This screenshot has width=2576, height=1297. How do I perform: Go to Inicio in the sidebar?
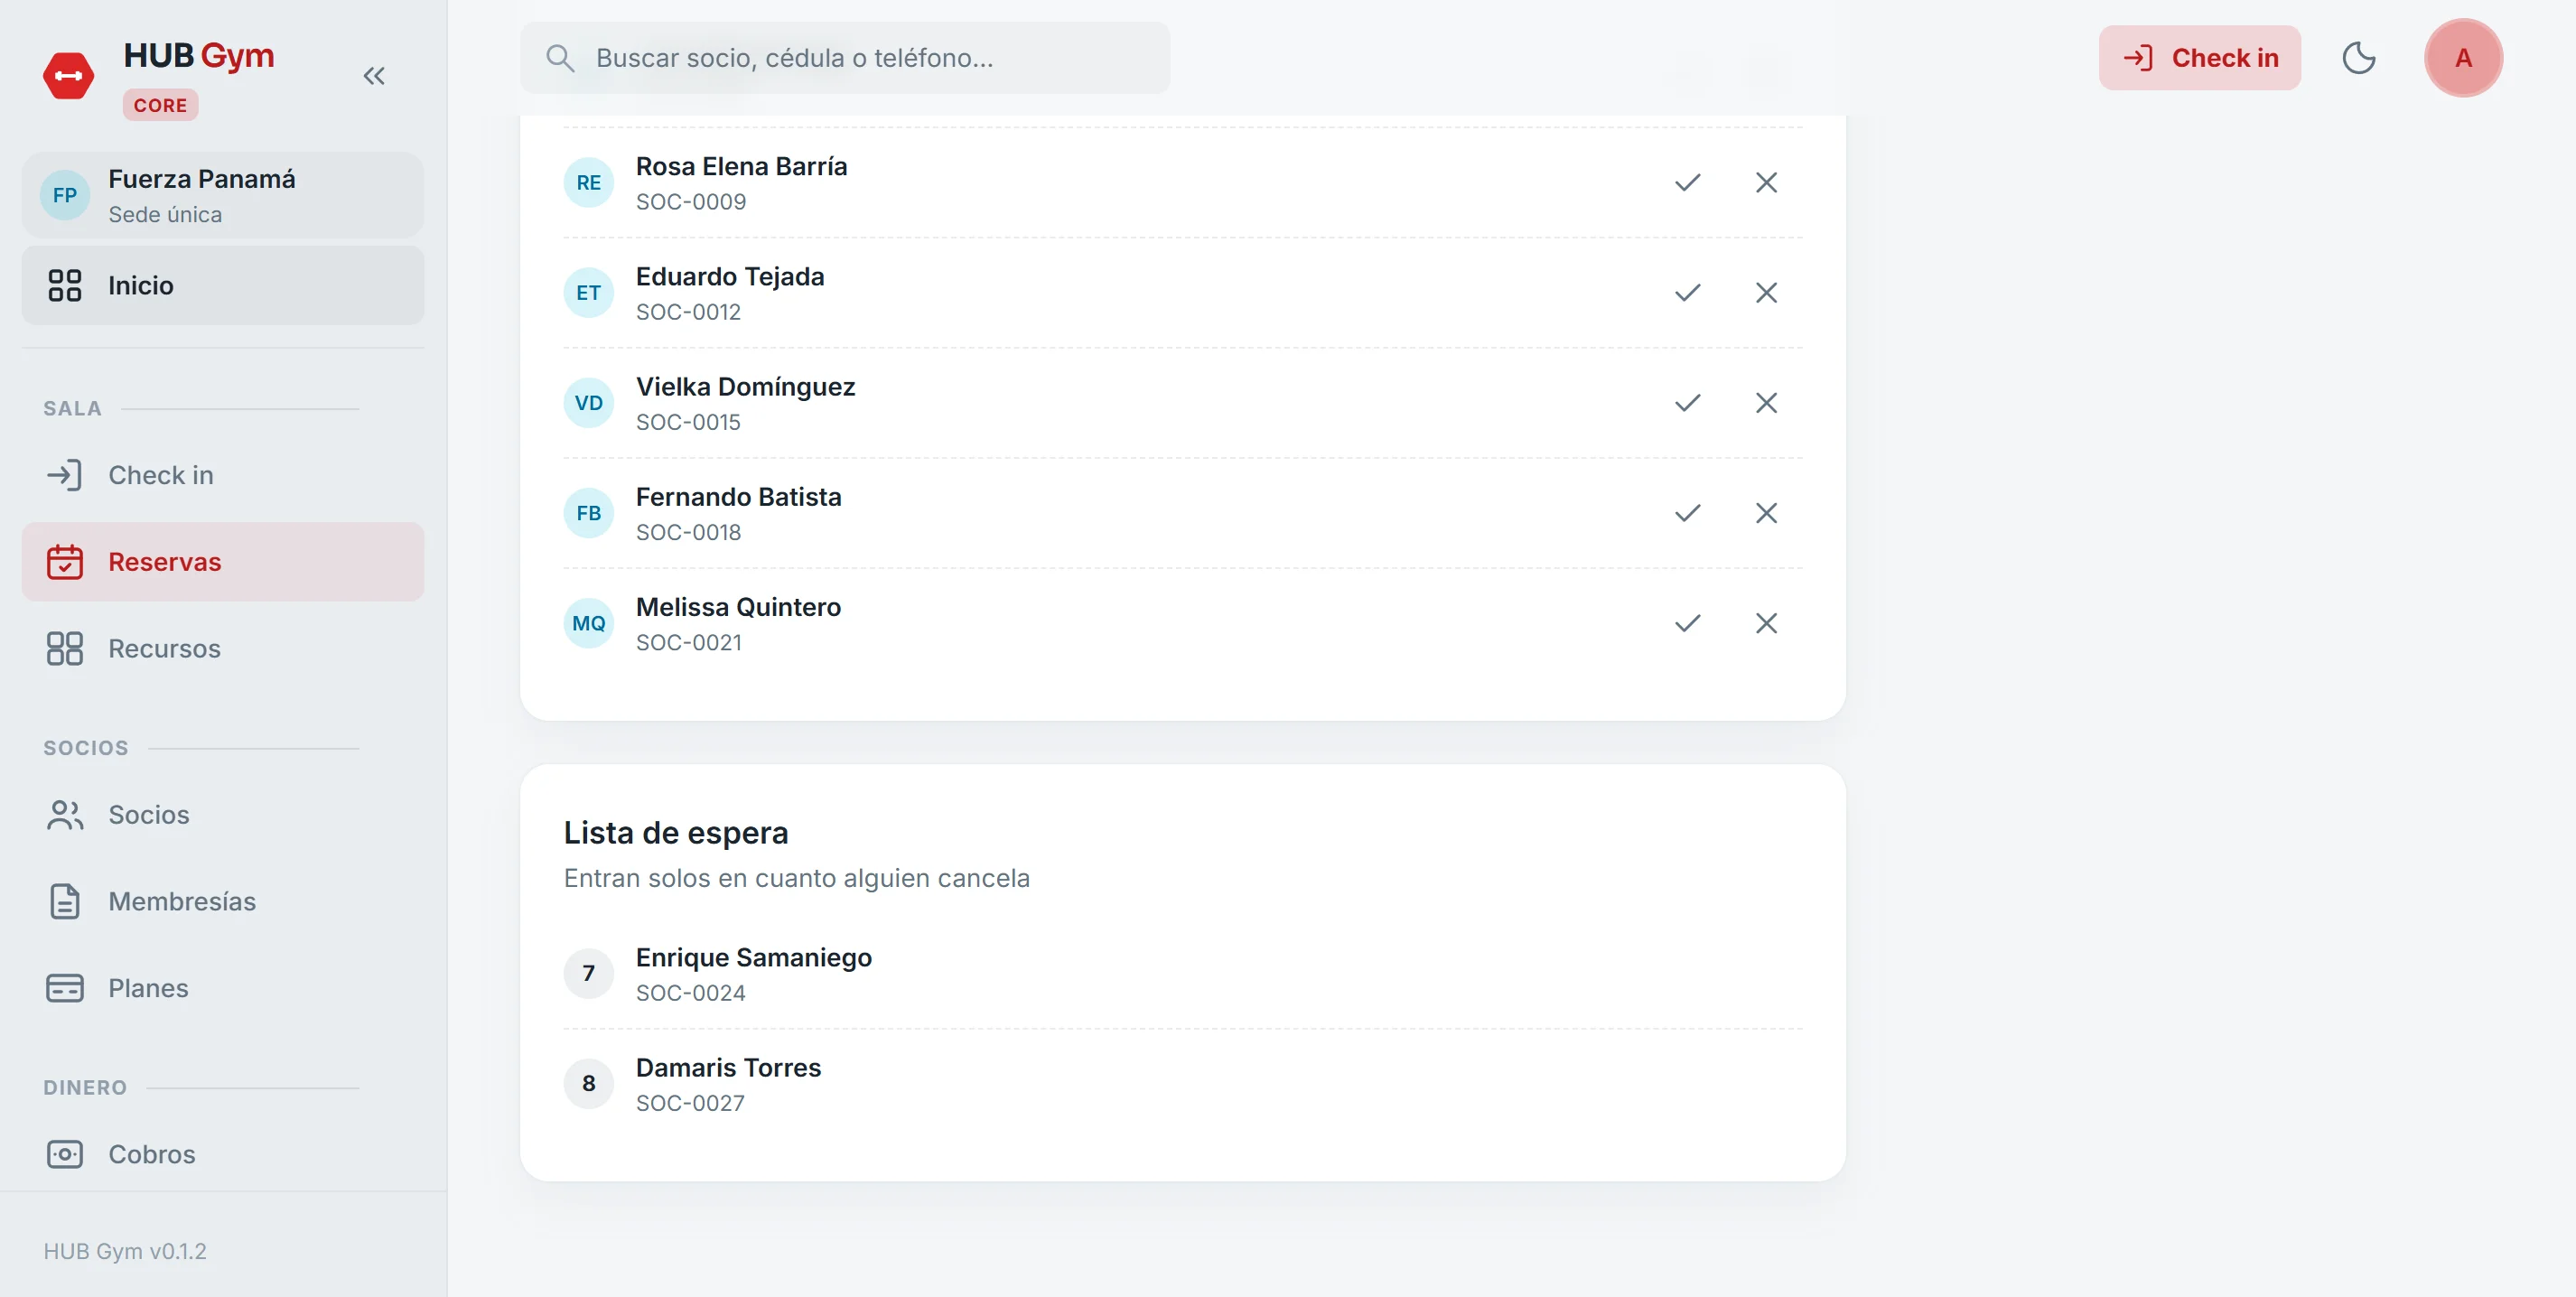point(223,286)
